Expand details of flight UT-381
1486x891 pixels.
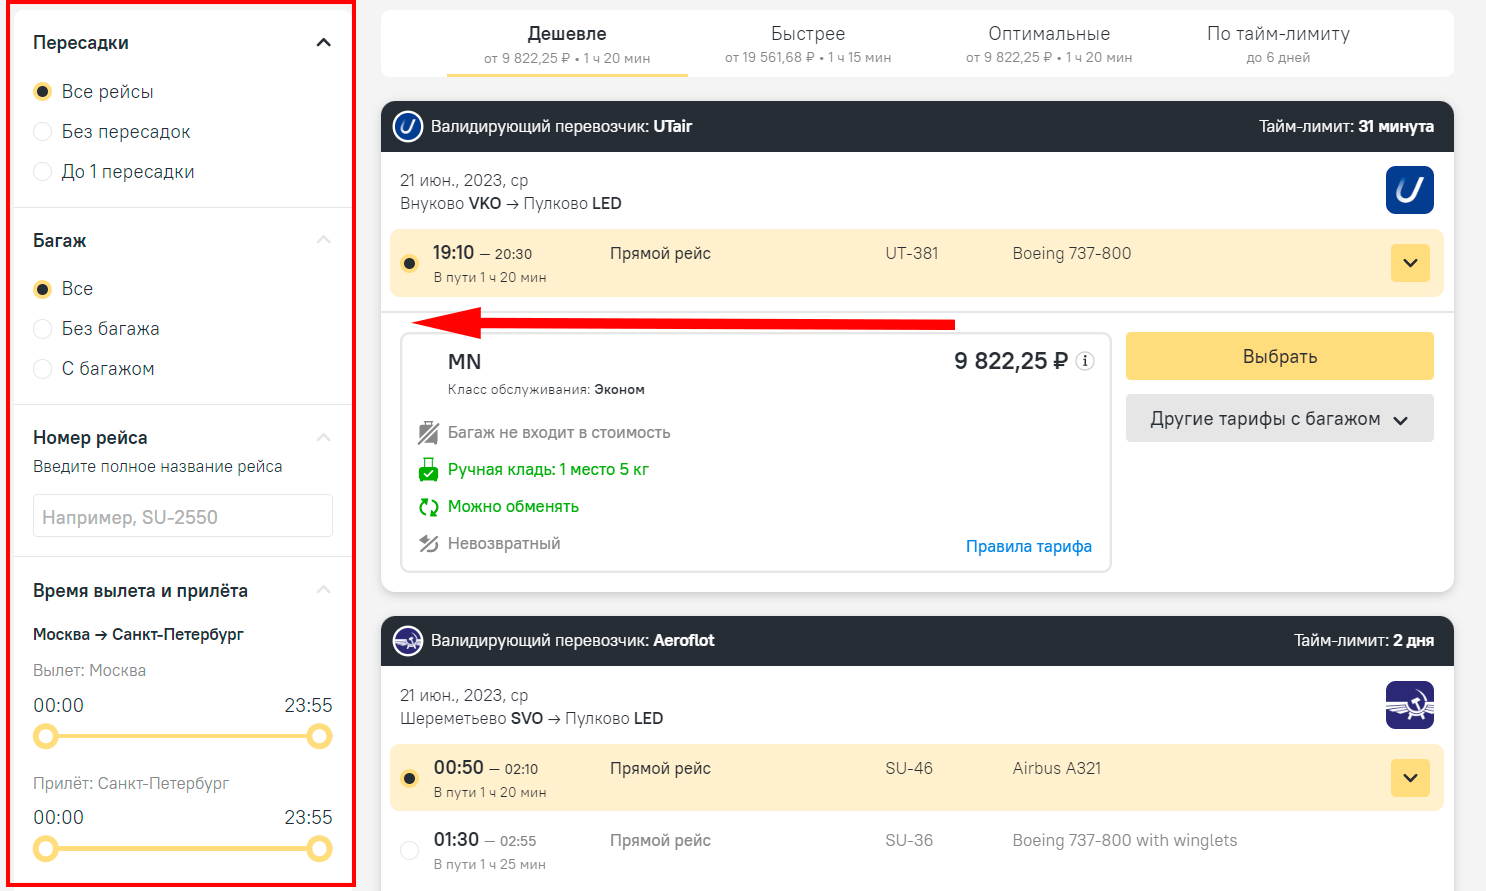tap(1410, 264)
